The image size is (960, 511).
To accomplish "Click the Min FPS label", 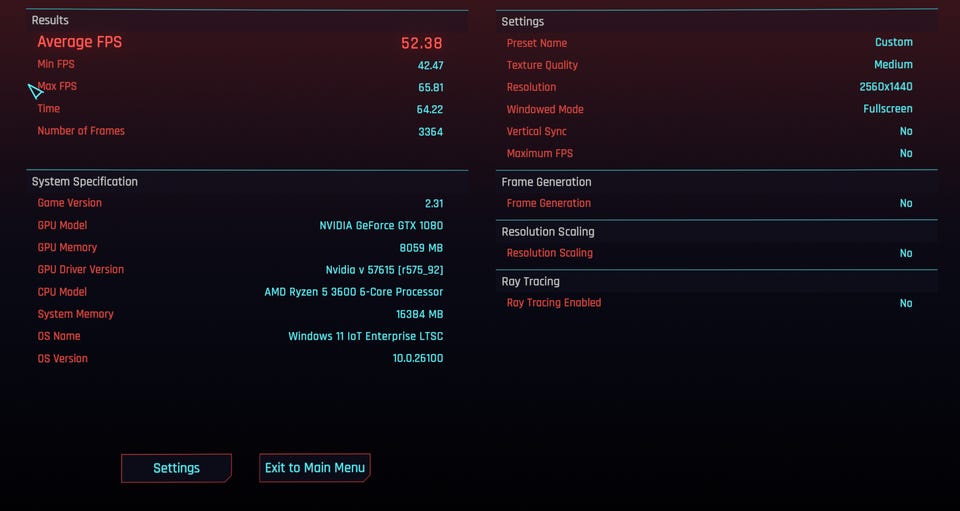I will click(x=56, y=64).
